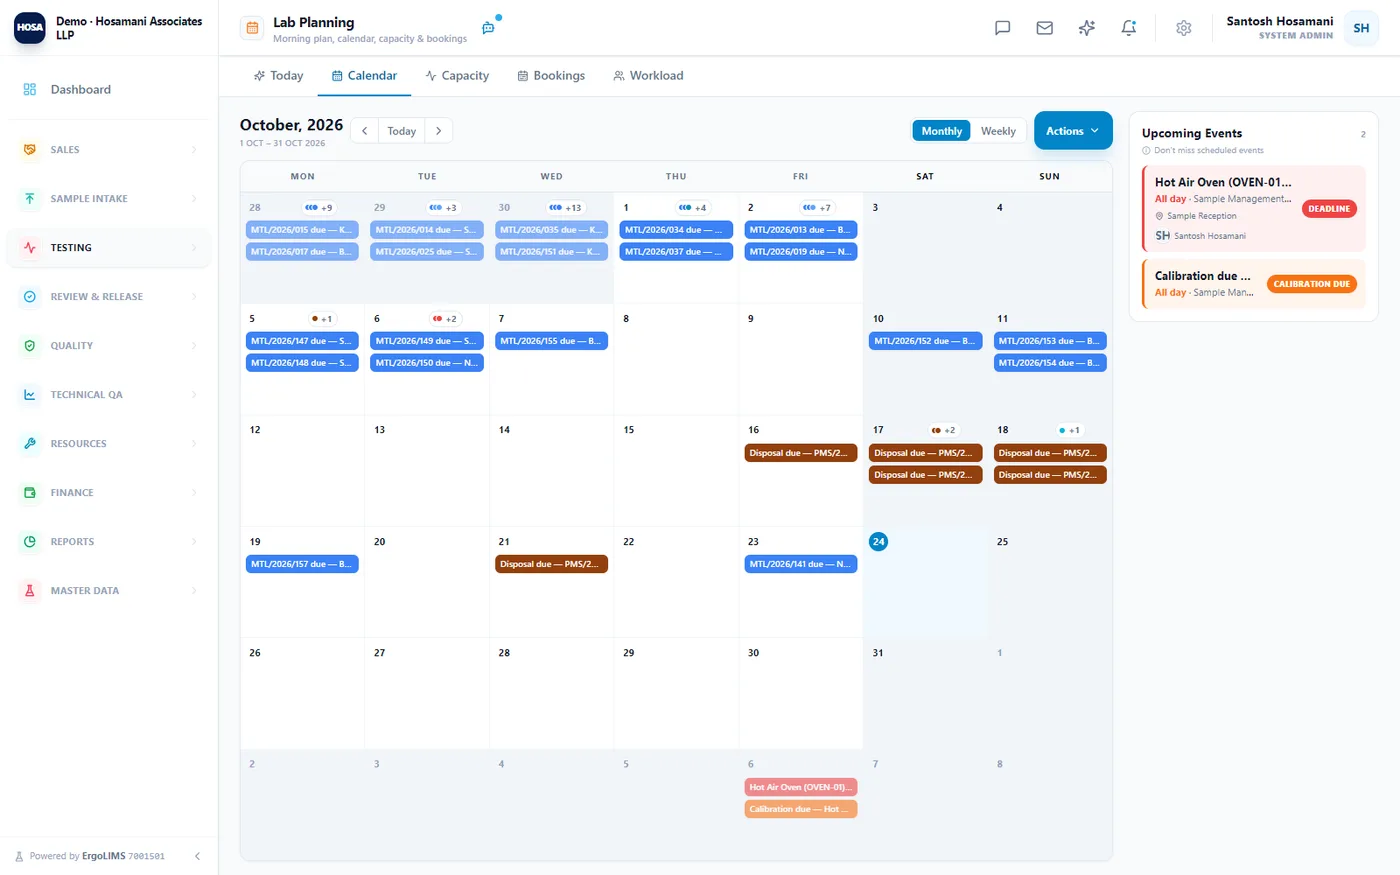Click the Resources wrench icon

pyautogui.click(x=30, y=443)
